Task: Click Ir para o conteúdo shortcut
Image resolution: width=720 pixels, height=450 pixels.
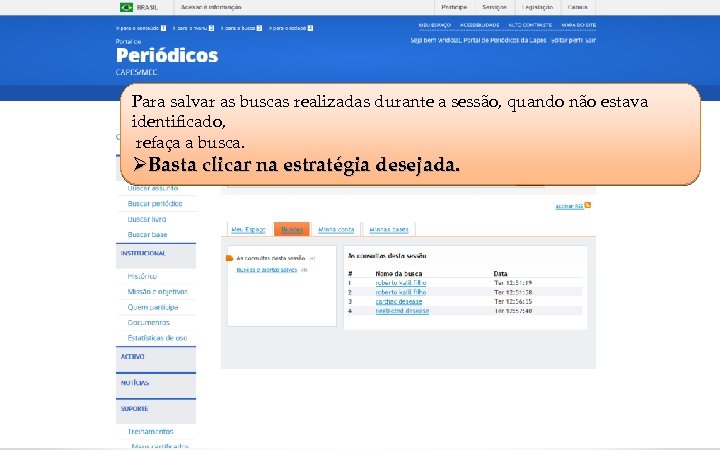Action: [141, 28]
